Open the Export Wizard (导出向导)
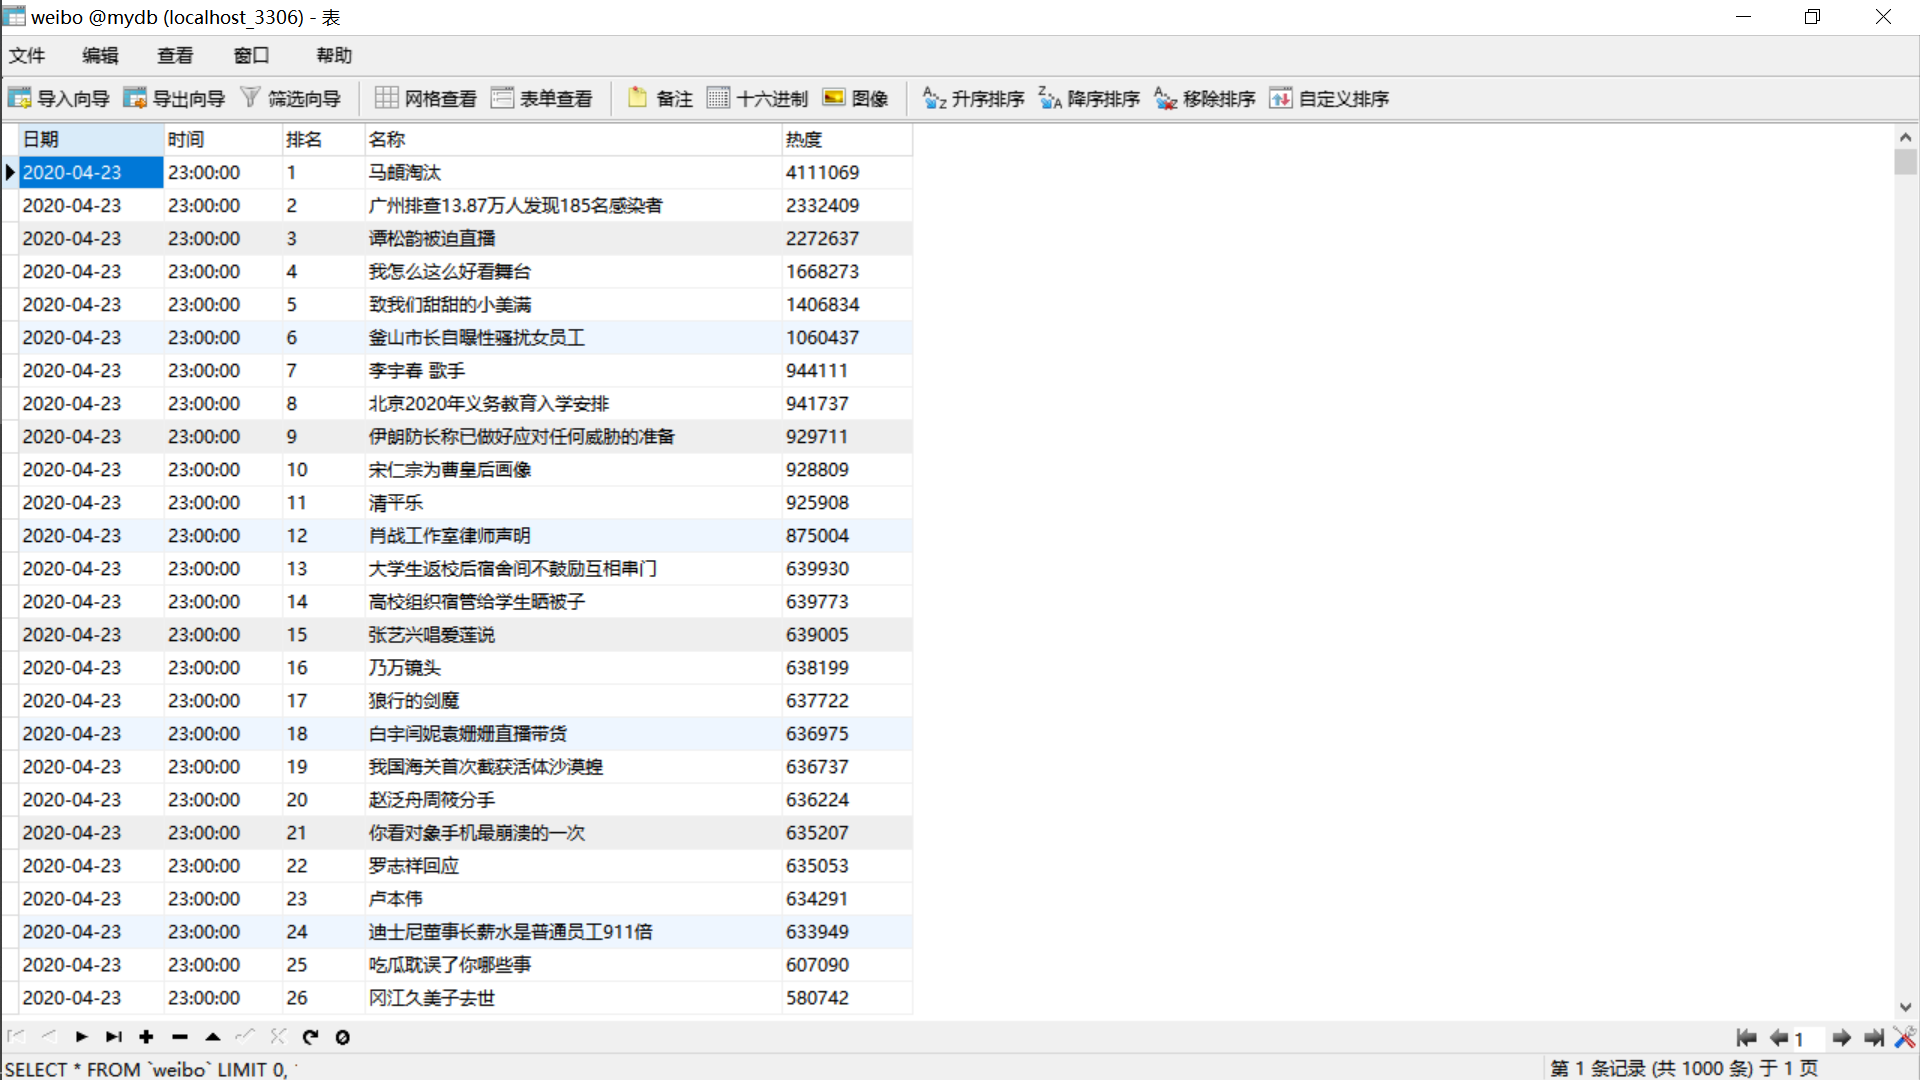The height and width of the screenshot is (1080, 1920). pos(175,98)
